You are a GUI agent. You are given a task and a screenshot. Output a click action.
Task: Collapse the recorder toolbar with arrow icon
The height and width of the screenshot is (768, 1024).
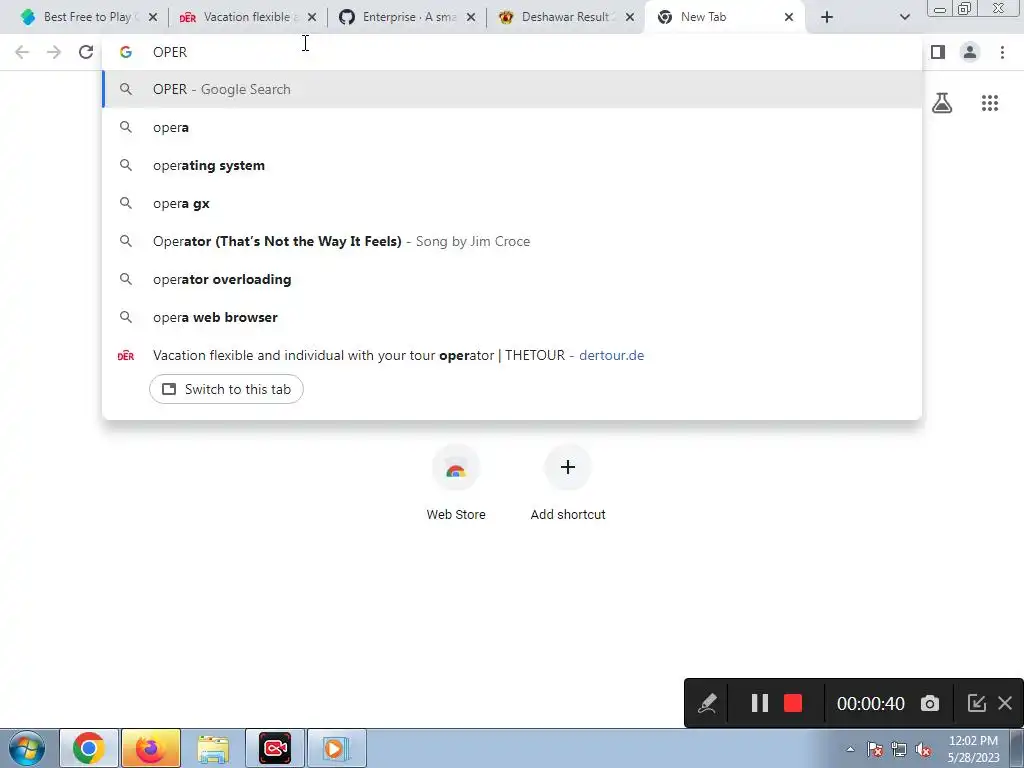pos(976,703)
